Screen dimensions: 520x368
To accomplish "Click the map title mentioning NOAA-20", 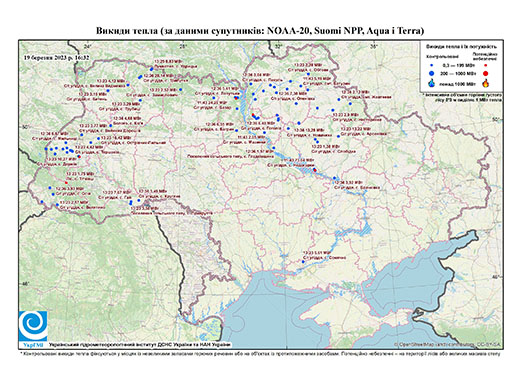I will pyautogui.click(x=260, y=31).
